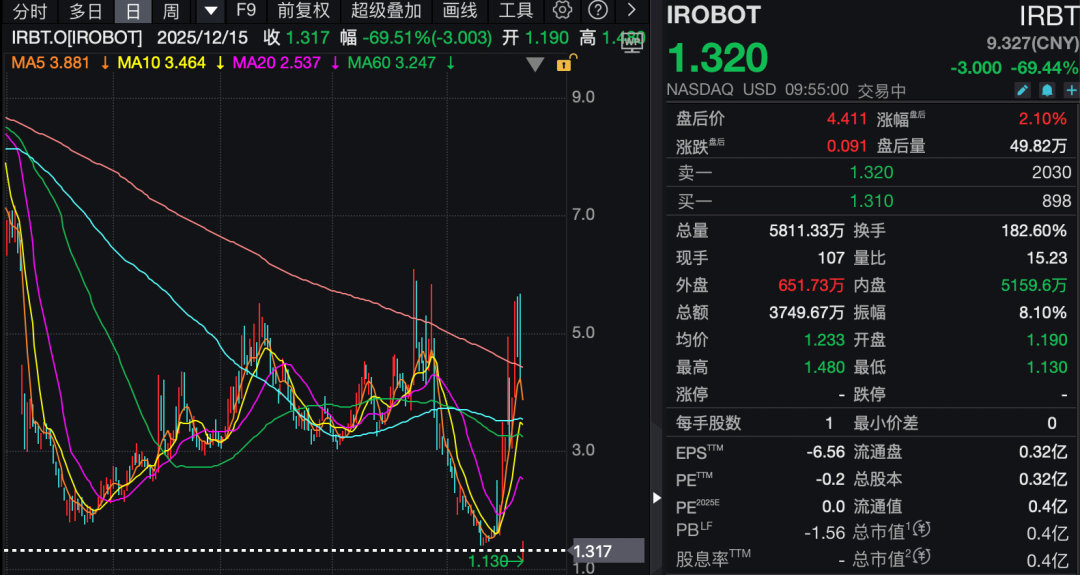
Task: Click the gray down triangle above chart
Action: (535, 65)
